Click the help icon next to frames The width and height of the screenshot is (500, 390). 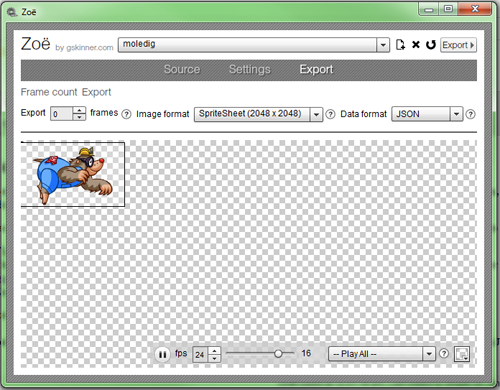[x=126, y=114]
